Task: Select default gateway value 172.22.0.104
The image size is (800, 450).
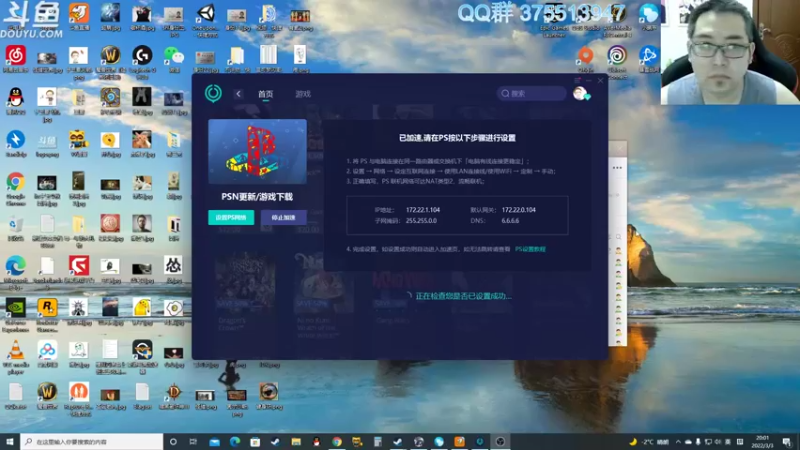Action: point(519,210)
